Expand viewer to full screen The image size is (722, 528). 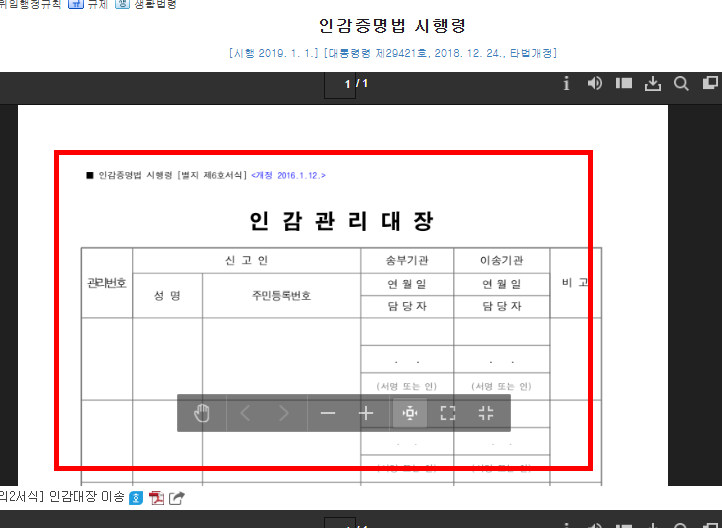click(448, 413)
